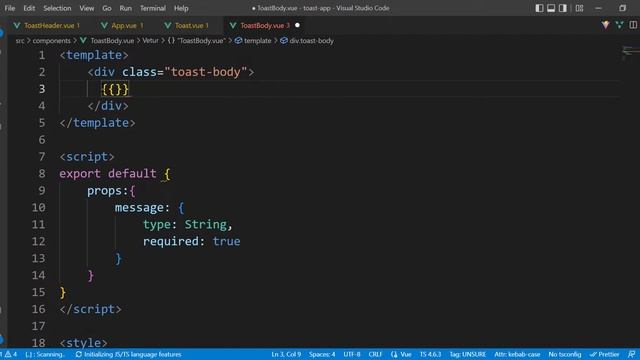Click the unsaved dot on ToastBody.vue tab
Viewport: 640px width, 360px height.
[298, 25]
